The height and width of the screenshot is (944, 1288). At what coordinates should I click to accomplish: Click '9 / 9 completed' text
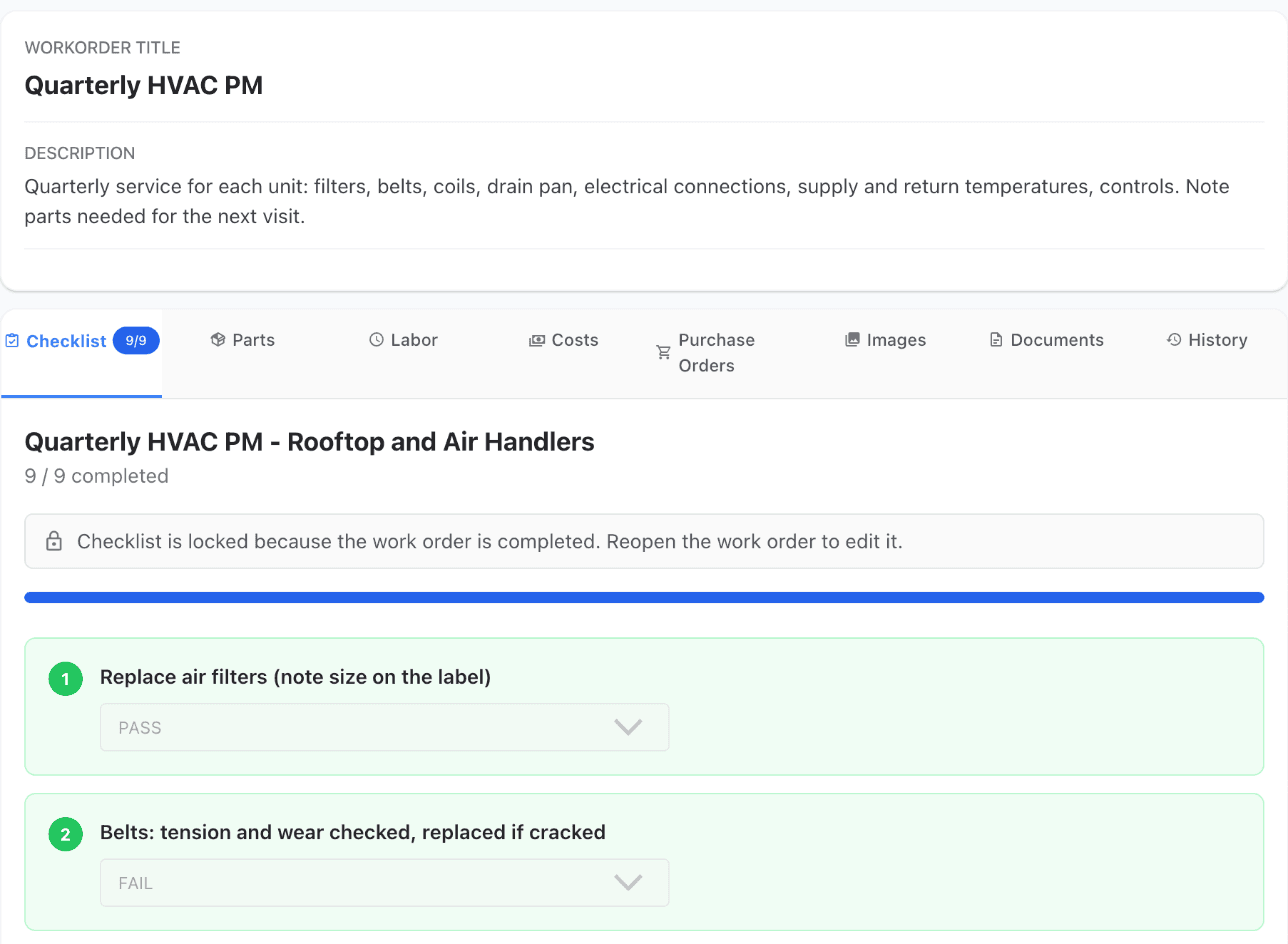pyautogui.click(x=96, y=476)
